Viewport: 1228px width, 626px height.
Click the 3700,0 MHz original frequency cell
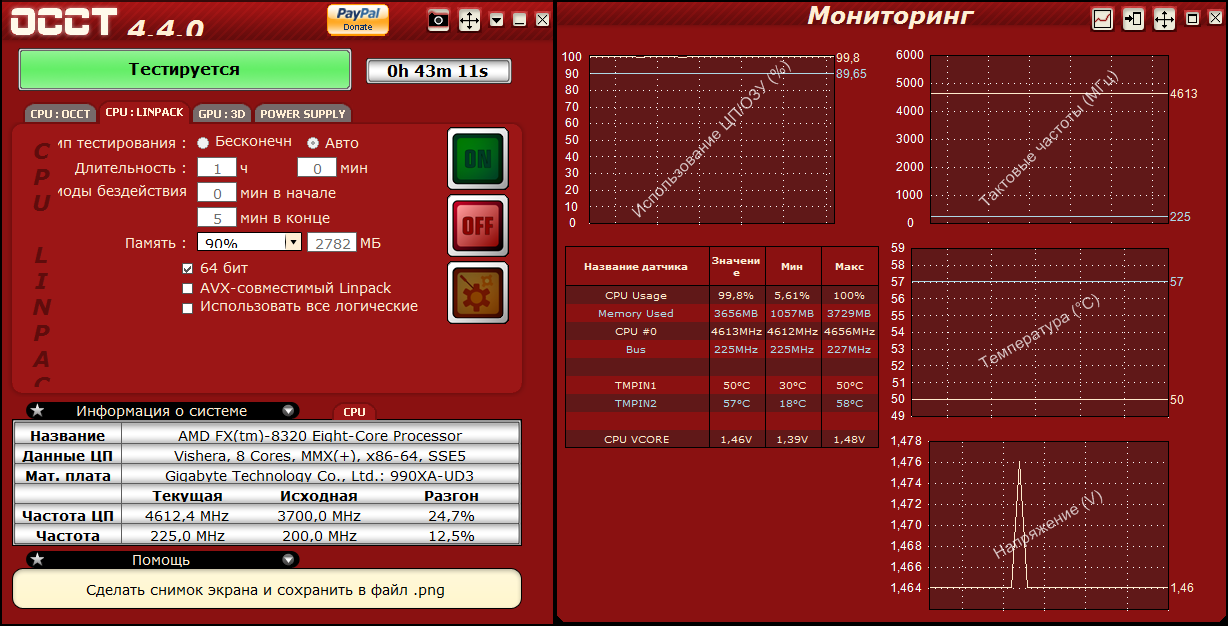tap(319, 516)
